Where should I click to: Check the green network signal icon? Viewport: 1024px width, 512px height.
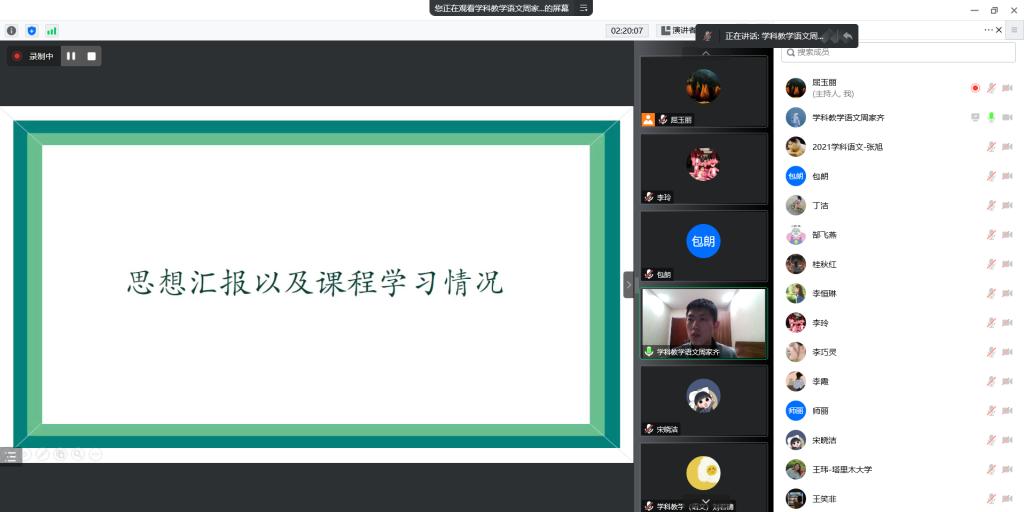[51, 31]
